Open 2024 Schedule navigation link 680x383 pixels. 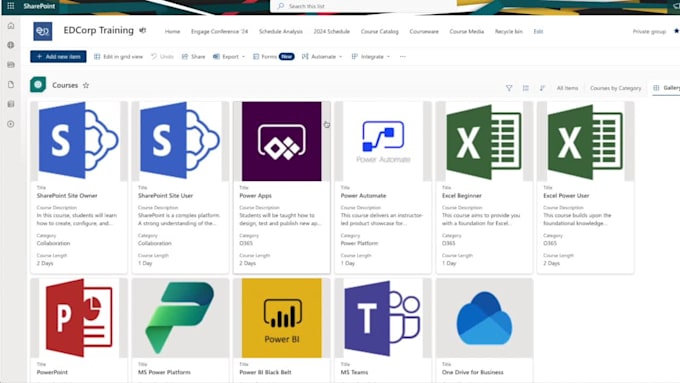tap(331, 32)
